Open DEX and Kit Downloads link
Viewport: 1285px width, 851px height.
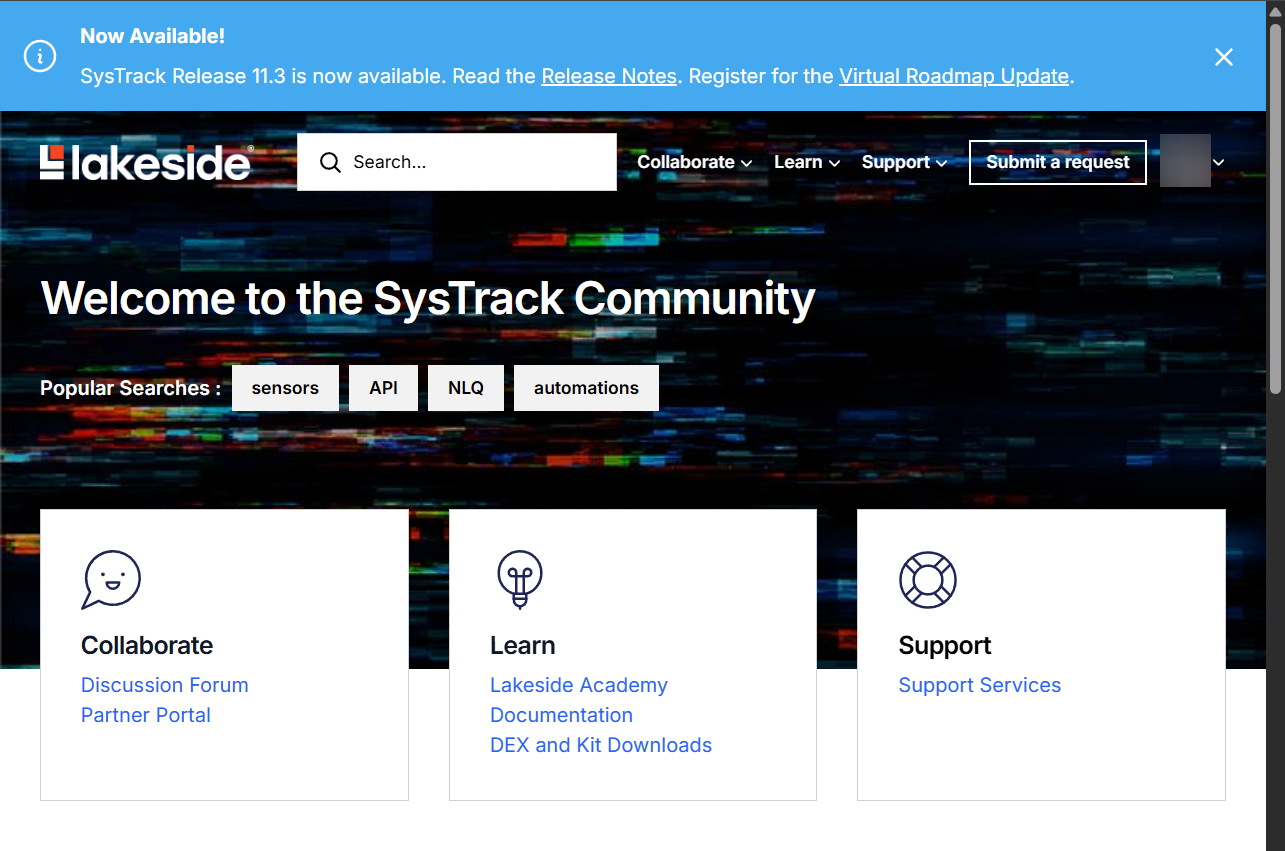(x=601, y=745)
